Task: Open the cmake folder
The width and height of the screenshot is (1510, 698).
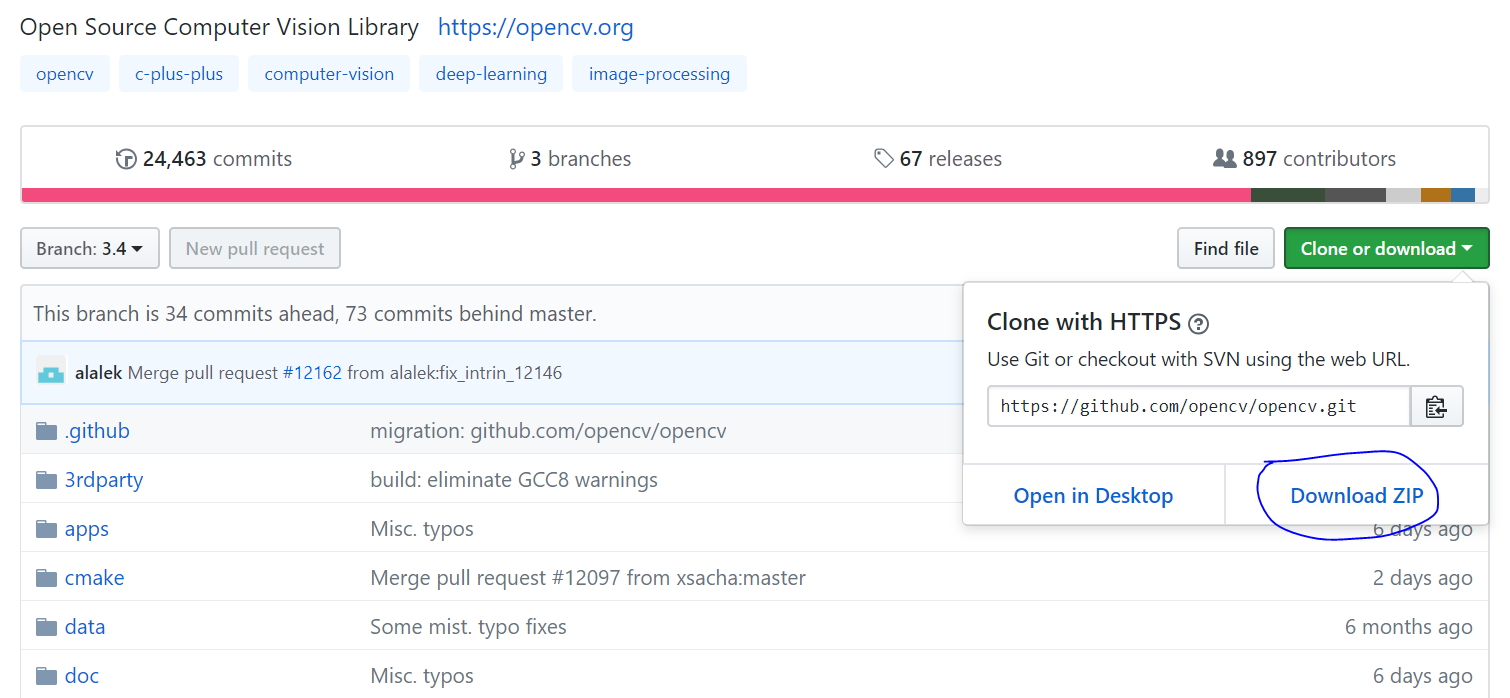Action: 95,578
